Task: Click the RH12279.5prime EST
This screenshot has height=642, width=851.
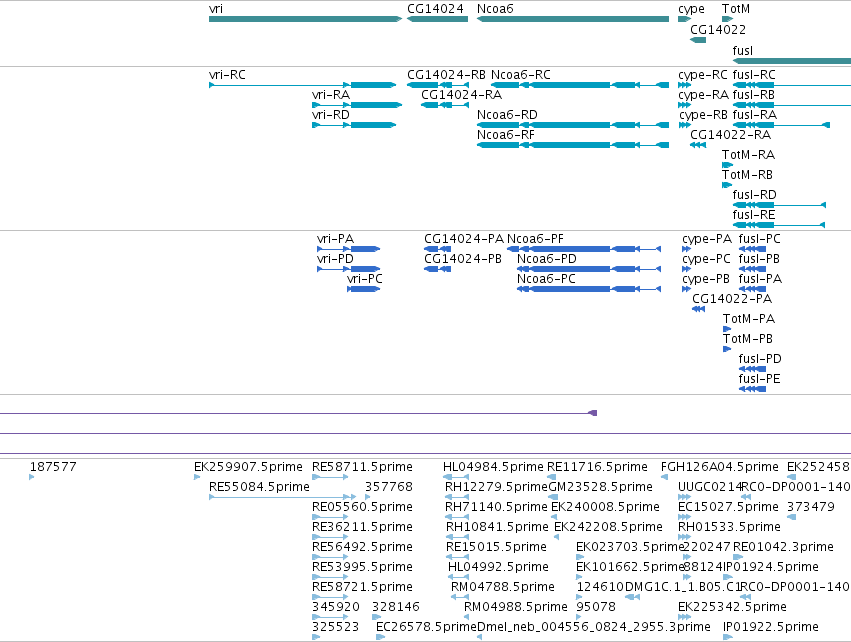Action: click(x=457, y=497)
